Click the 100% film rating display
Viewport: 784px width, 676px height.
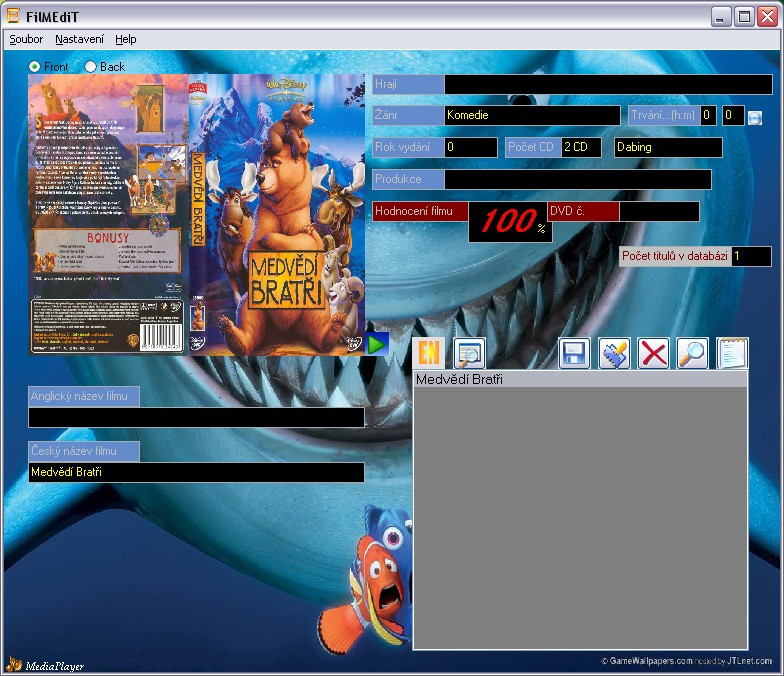510,222
